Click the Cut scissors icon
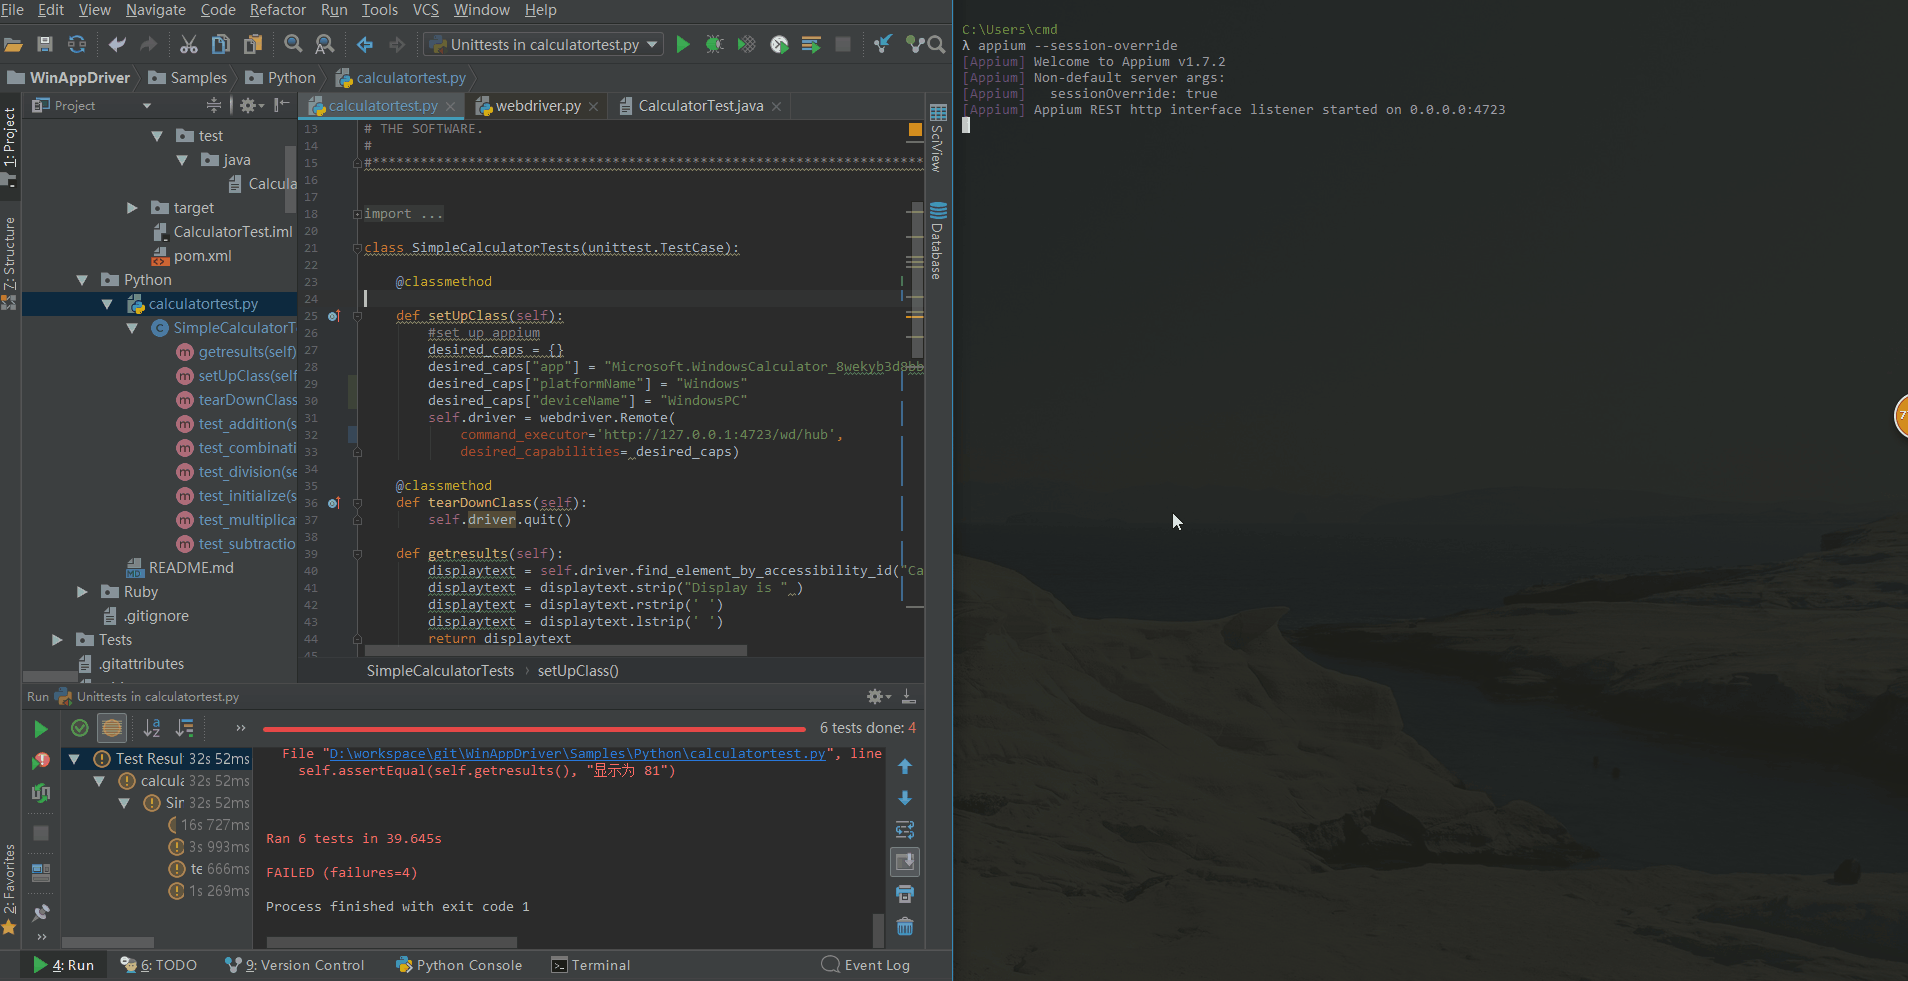This screenshot has height=981, width=1908. [x=189, y=44]
